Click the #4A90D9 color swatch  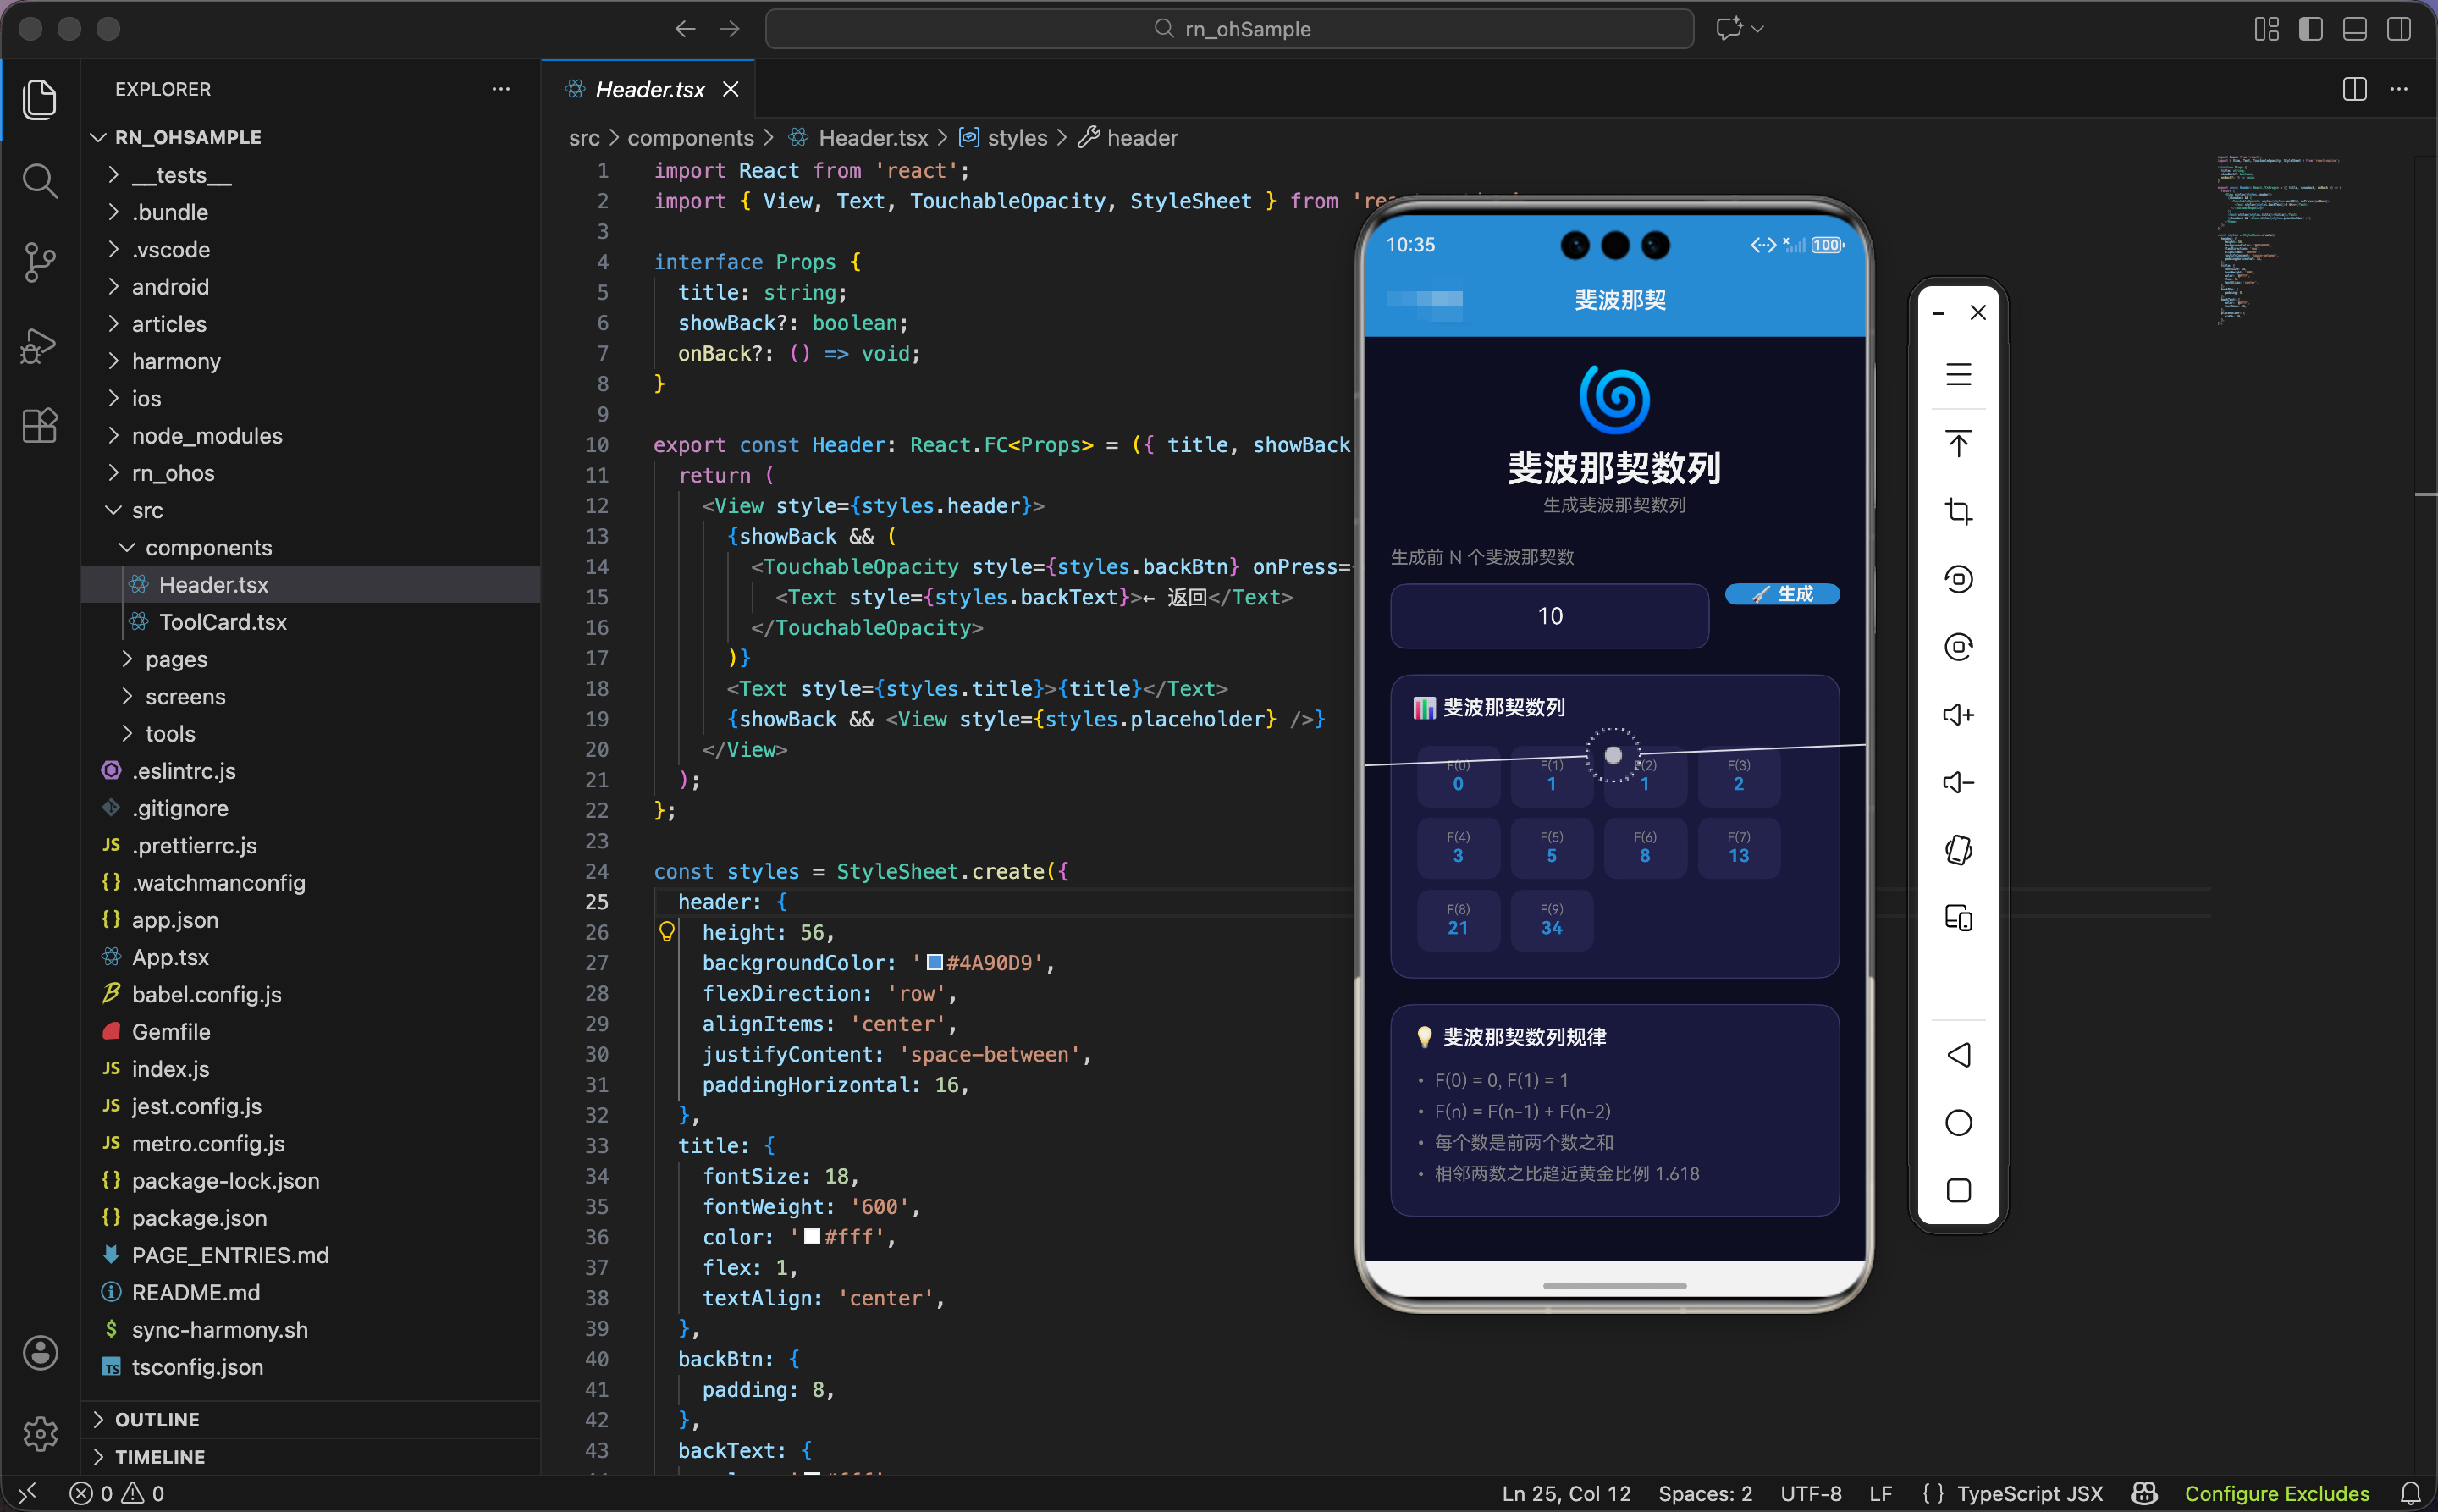[x=935, y=962]
